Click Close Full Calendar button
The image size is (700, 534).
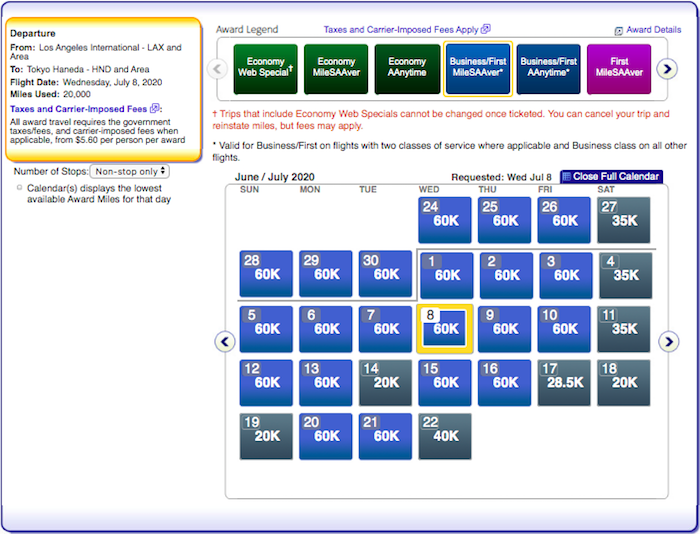point(611,176)
